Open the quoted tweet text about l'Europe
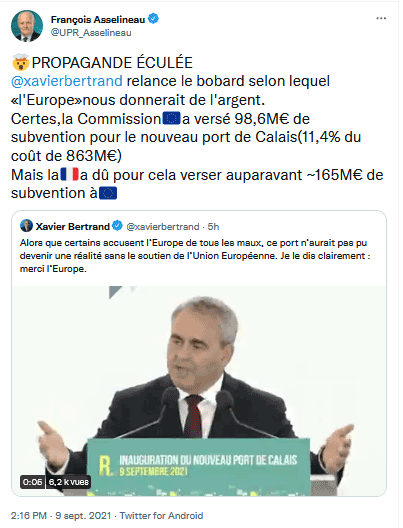 tap(195, 256)
